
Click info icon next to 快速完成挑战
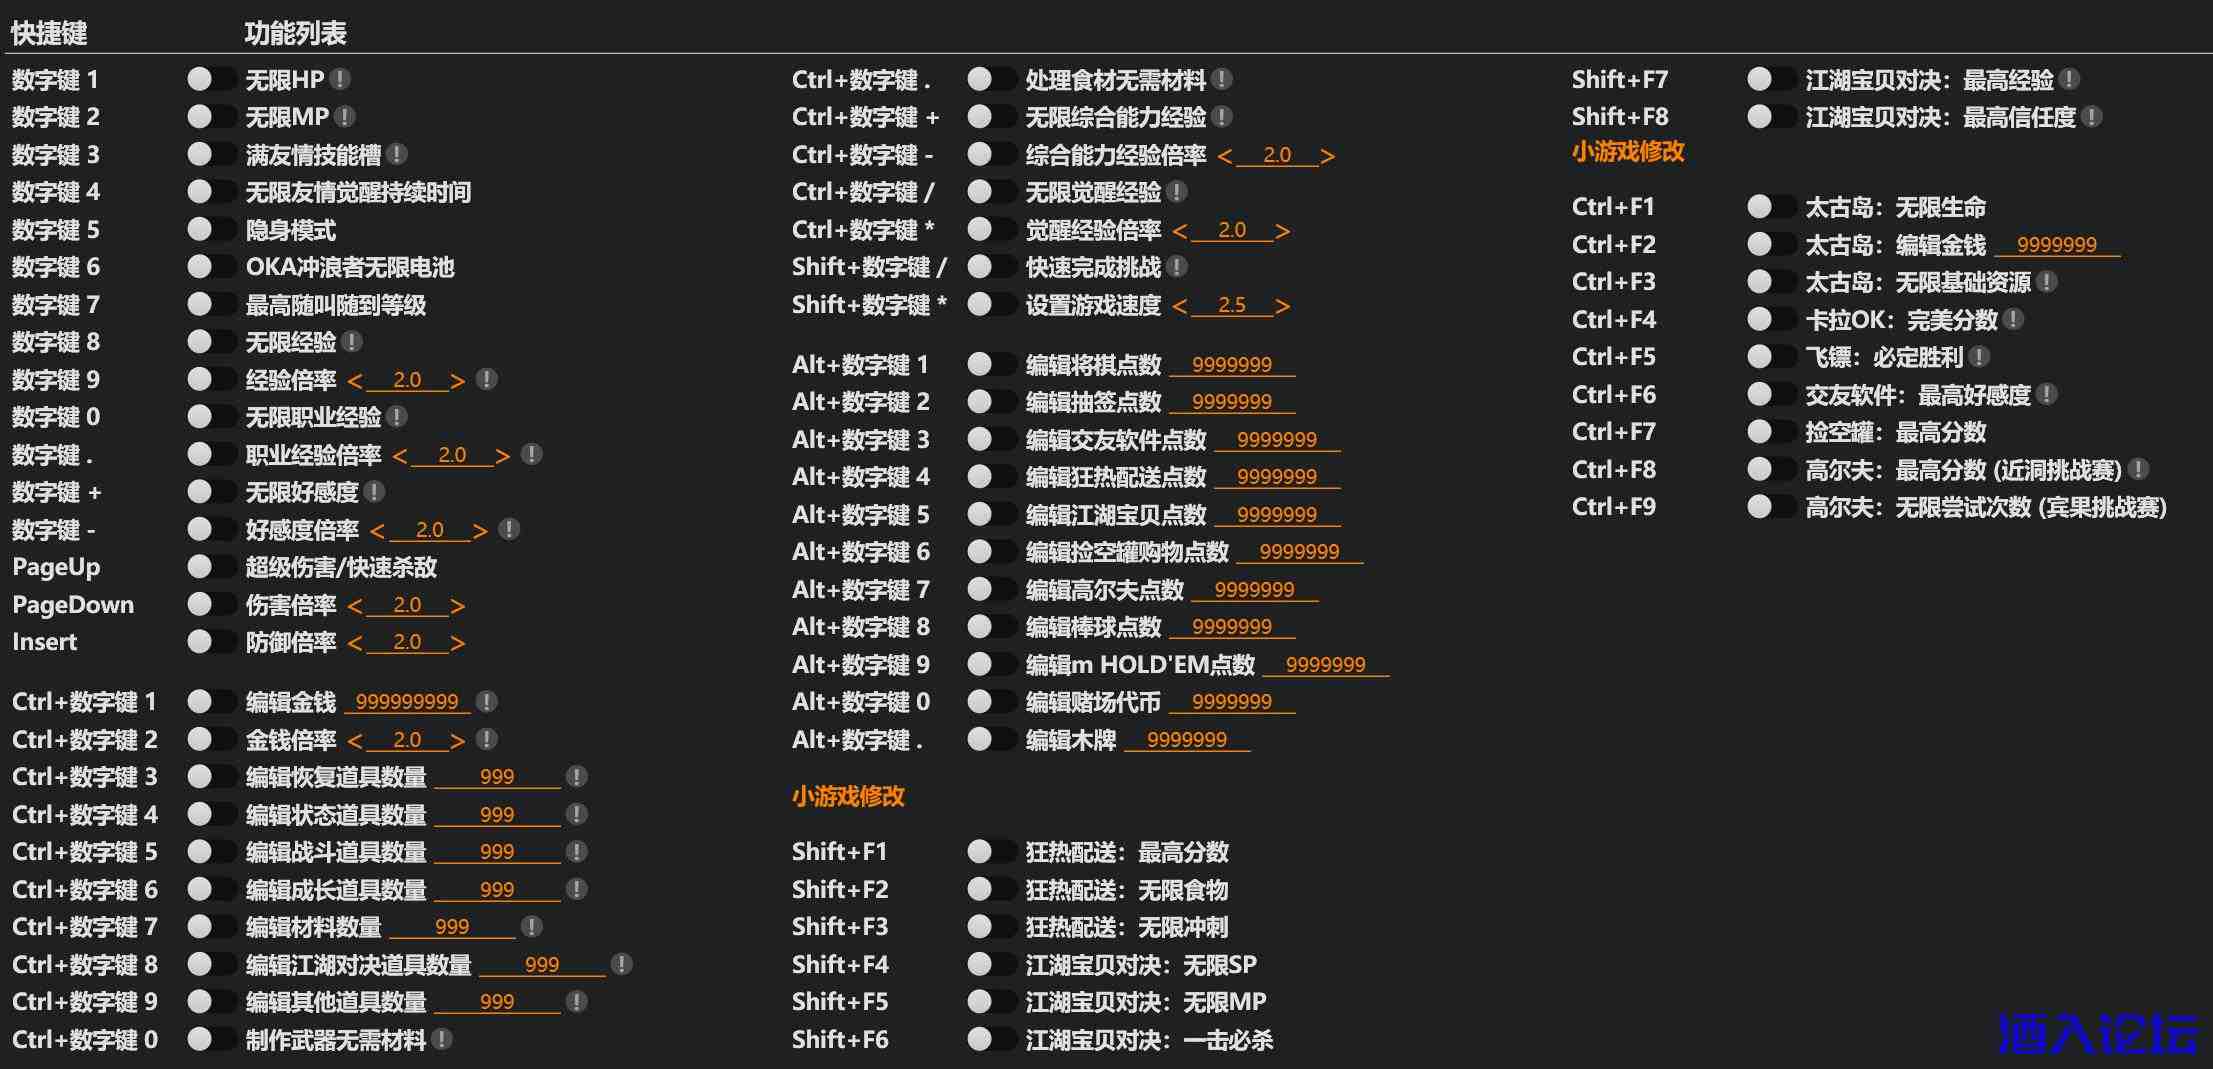1177,267
